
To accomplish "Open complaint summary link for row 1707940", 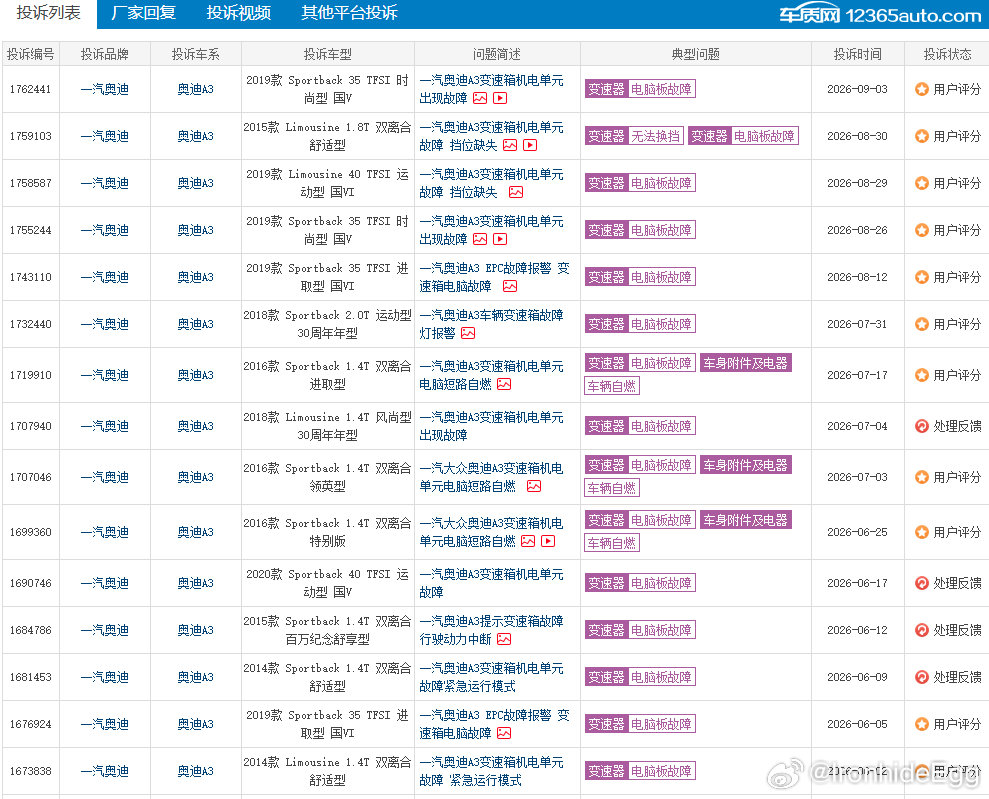I will pos(491,426).
